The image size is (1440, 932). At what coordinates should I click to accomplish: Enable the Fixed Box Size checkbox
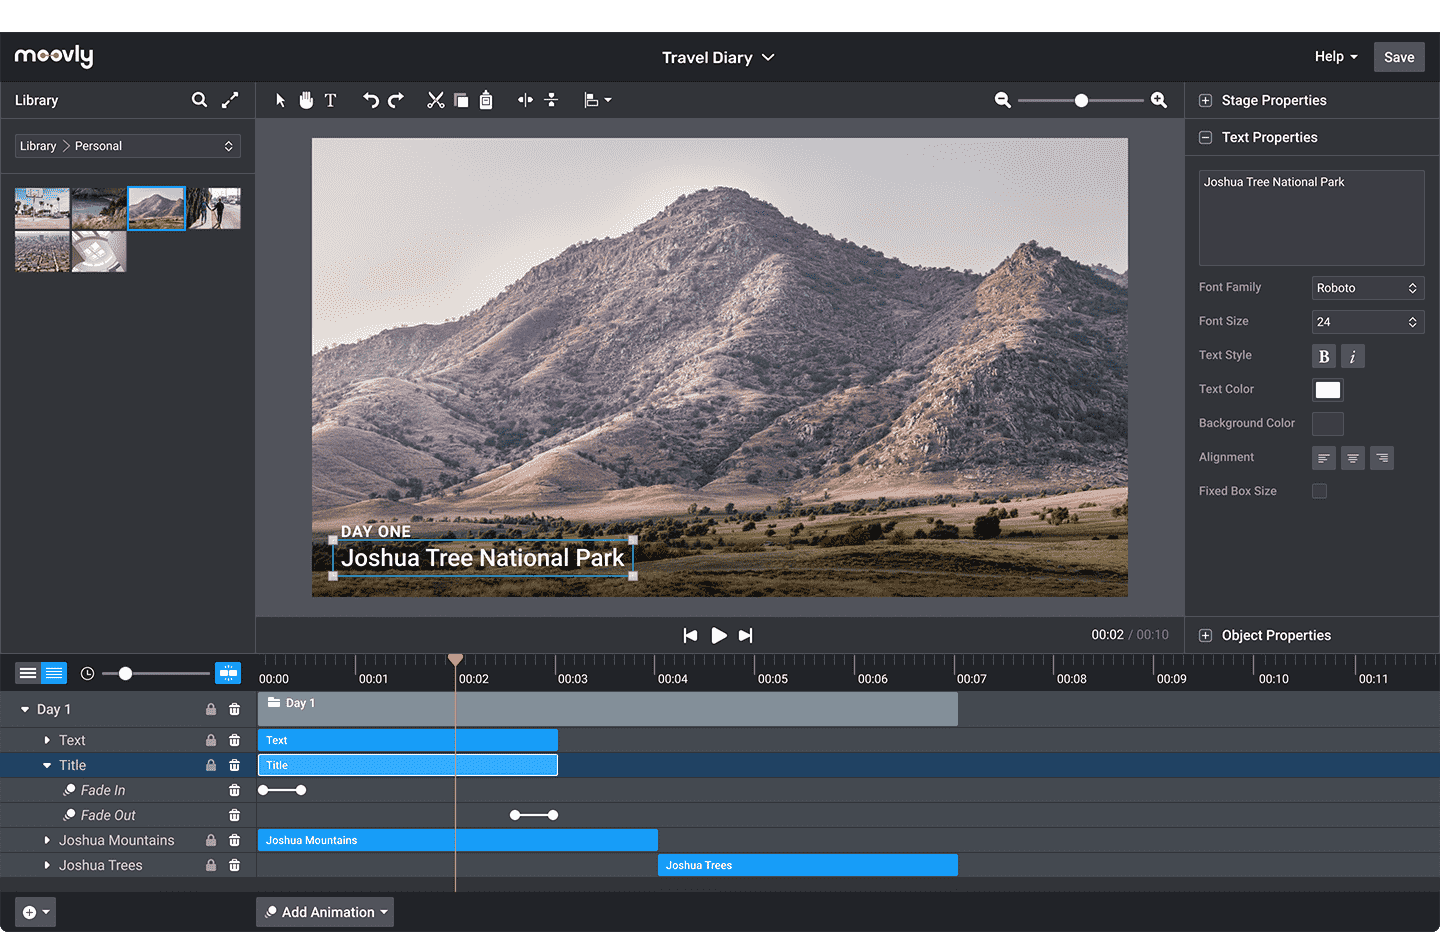coord(1320,491)
